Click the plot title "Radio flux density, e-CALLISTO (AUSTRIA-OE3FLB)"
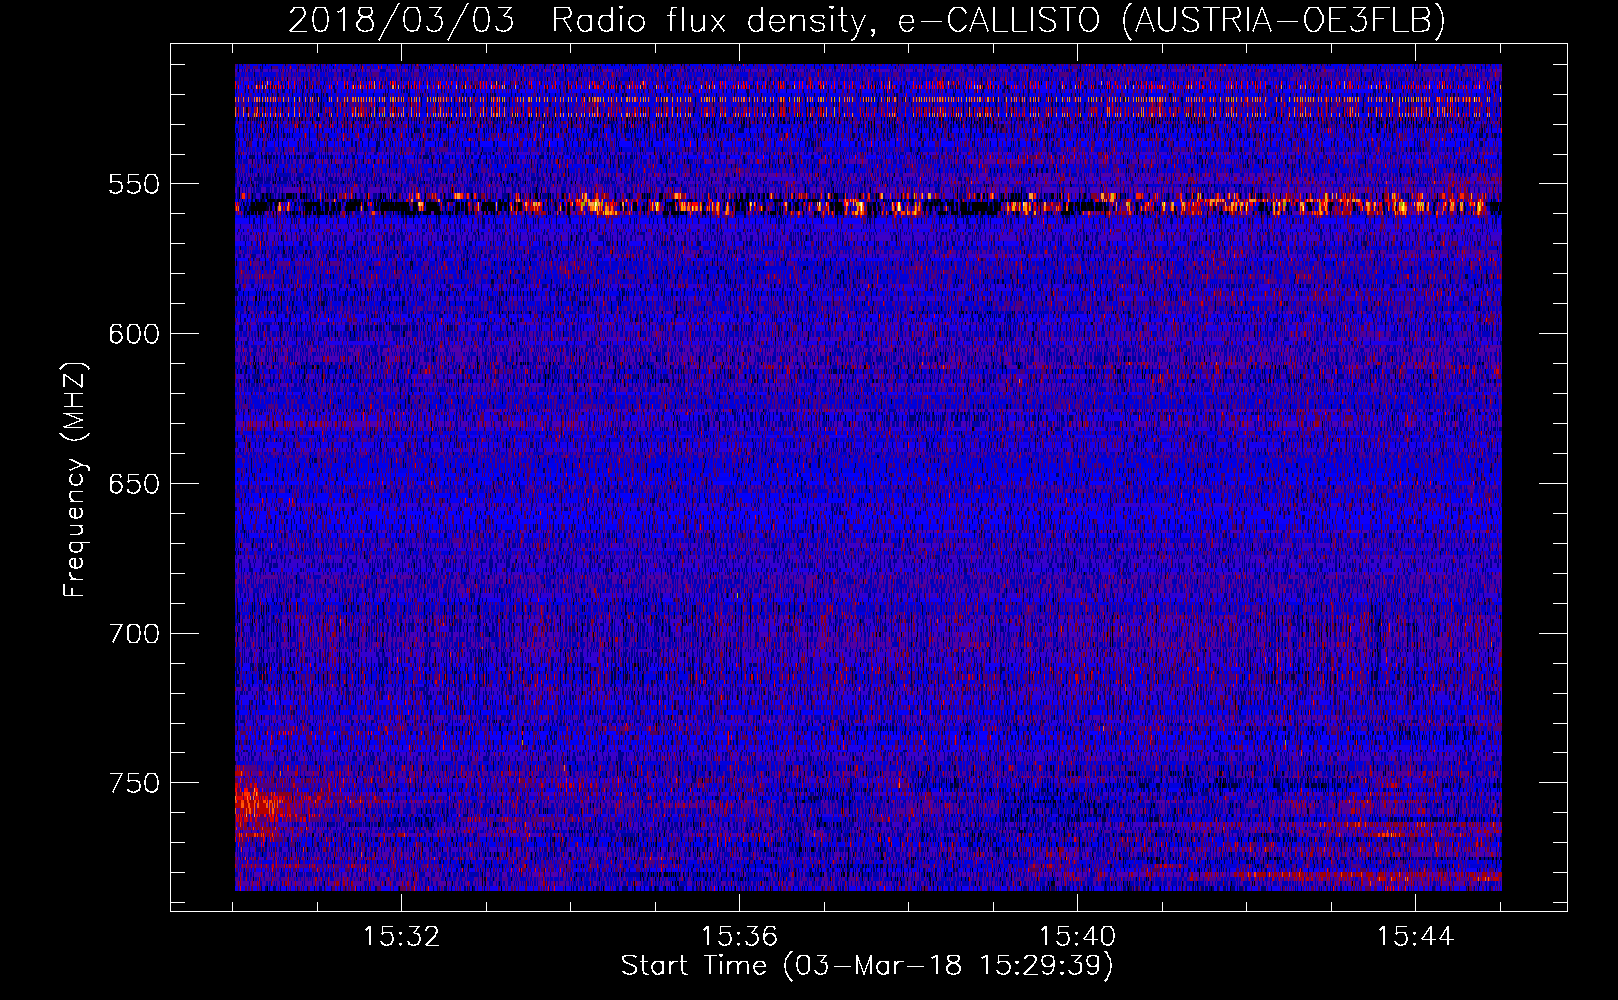 tap(998, 20)
